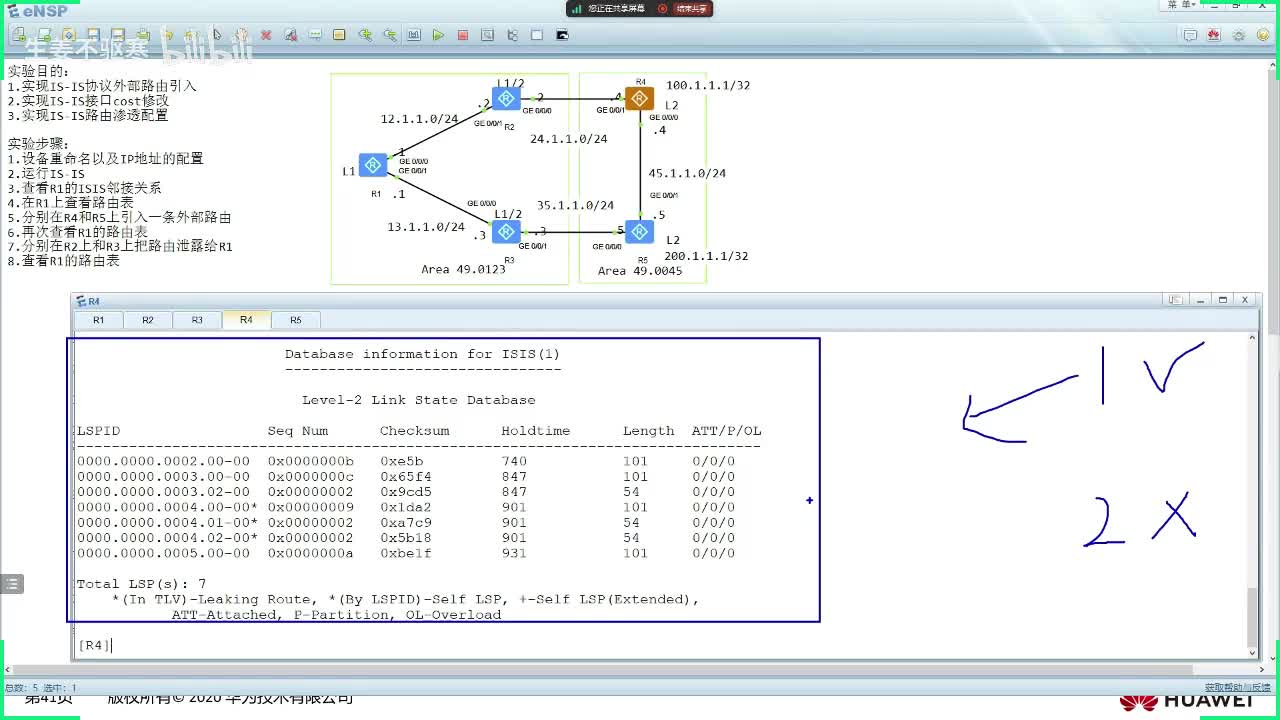This screenshot has height=720, width=1280.
Task: Click the red X delete icon
Action: point(266,35)
